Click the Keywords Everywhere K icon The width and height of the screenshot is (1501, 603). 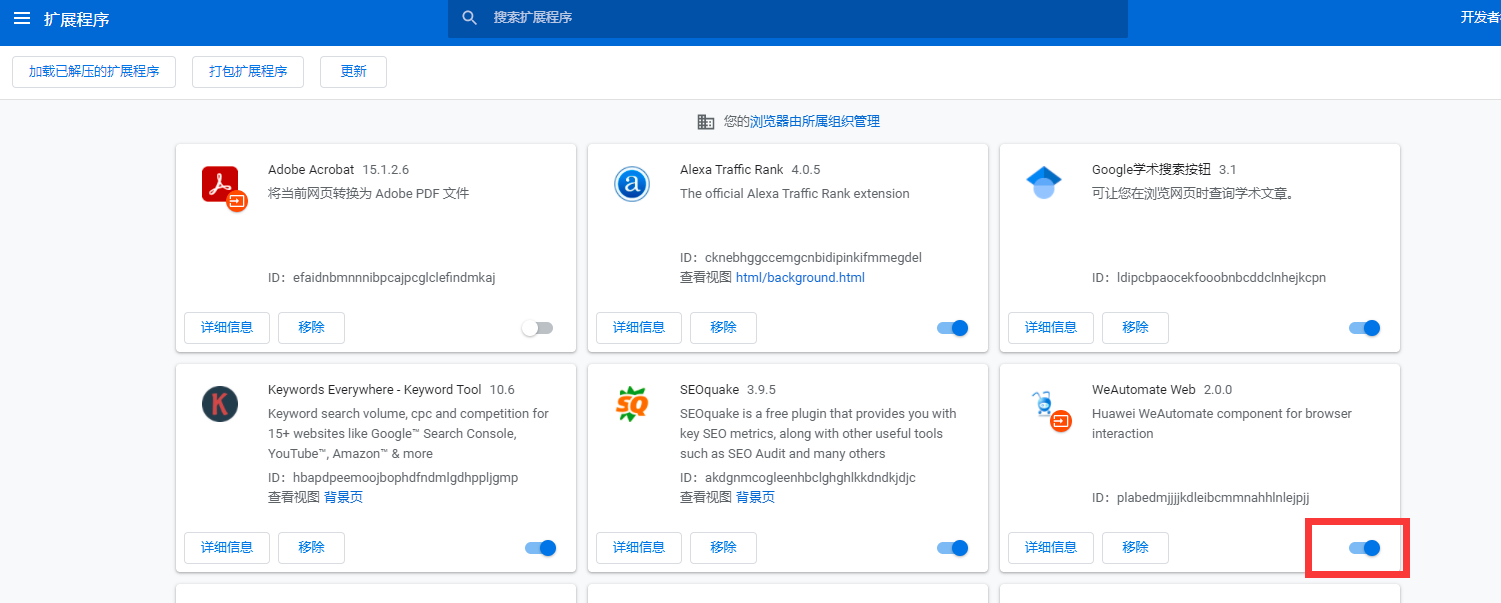pyautogui.click(x=220, y=404)
